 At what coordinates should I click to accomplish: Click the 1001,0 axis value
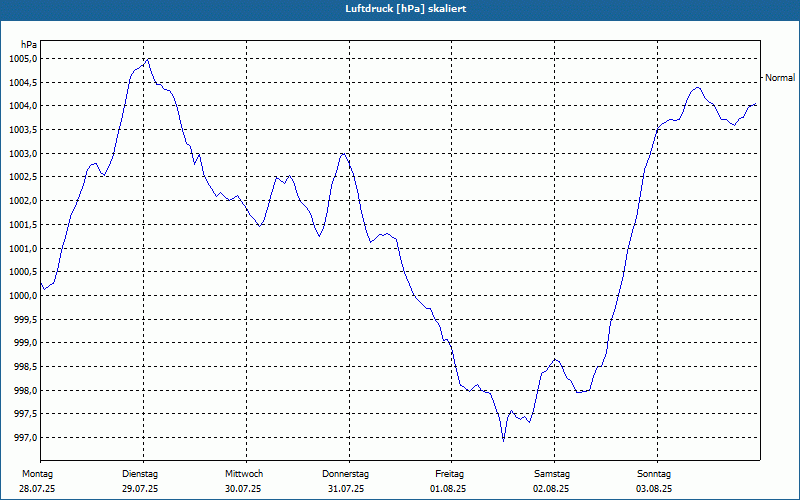[23, 248]
